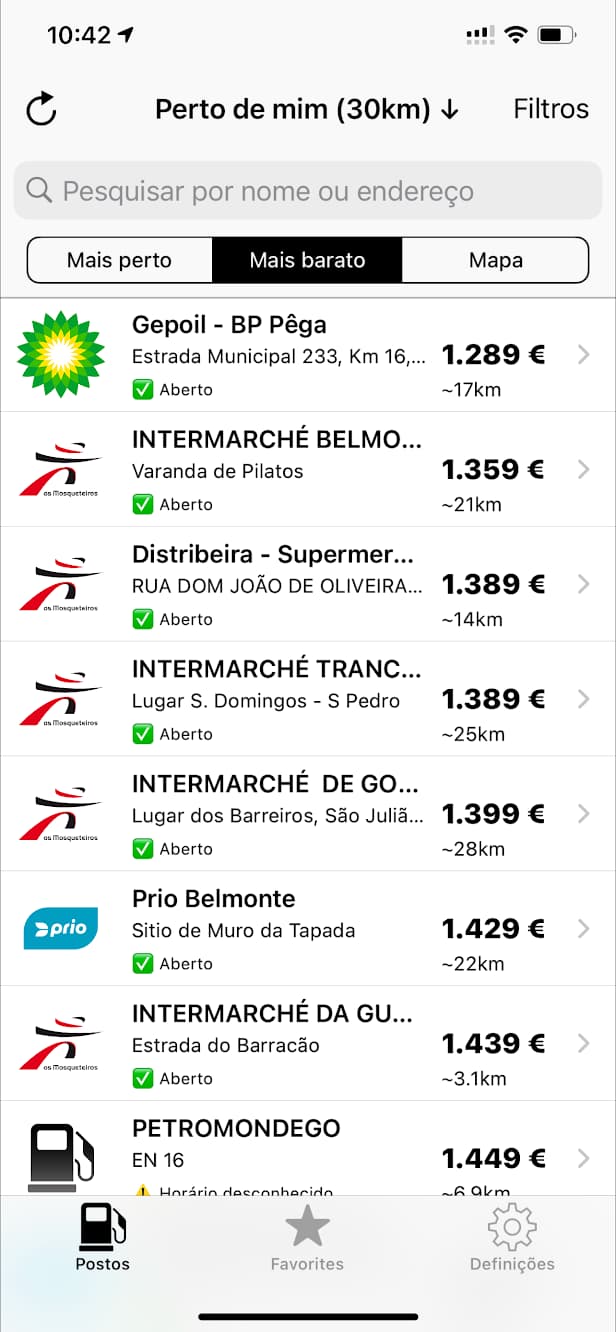The width and height of the screenshot is (616, 1332).
Task: Focus the Pesquisar por nome ou endereço field
Action: point(308,191)
